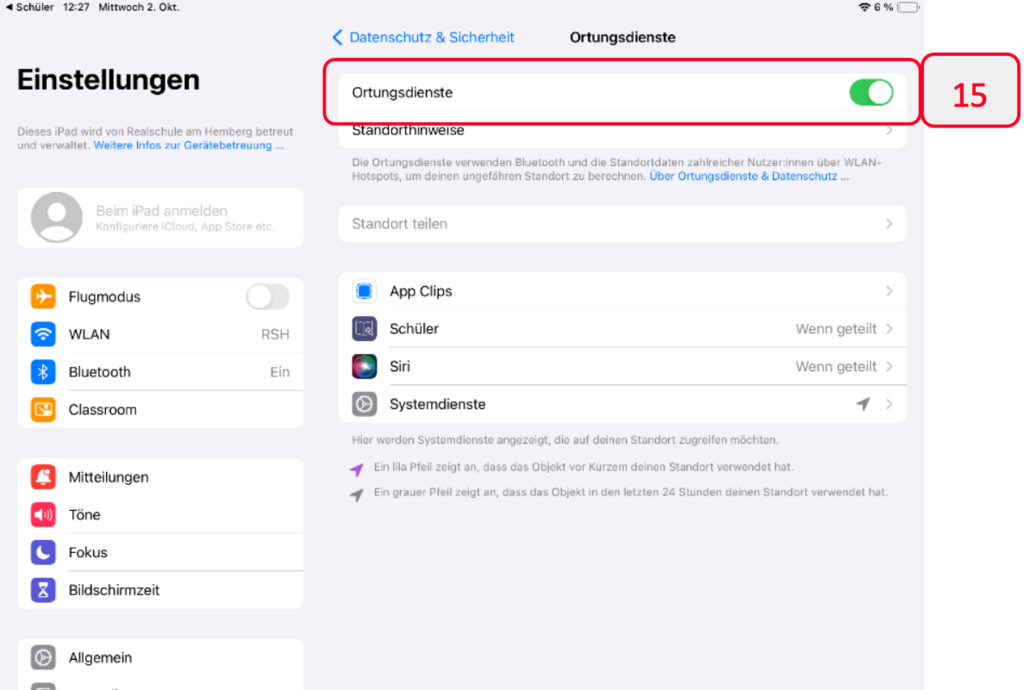
Task: Tap the Bluetooth icon in sidebar
Action: click(43, 372)
